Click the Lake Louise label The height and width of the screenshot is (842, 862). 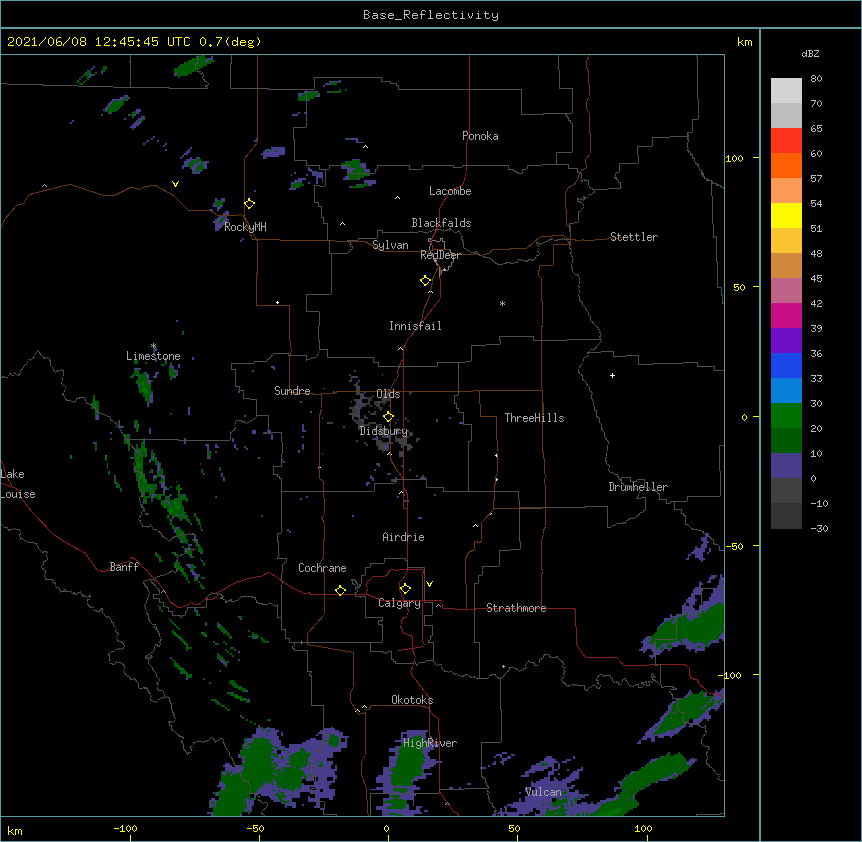[x=18, y=484]
